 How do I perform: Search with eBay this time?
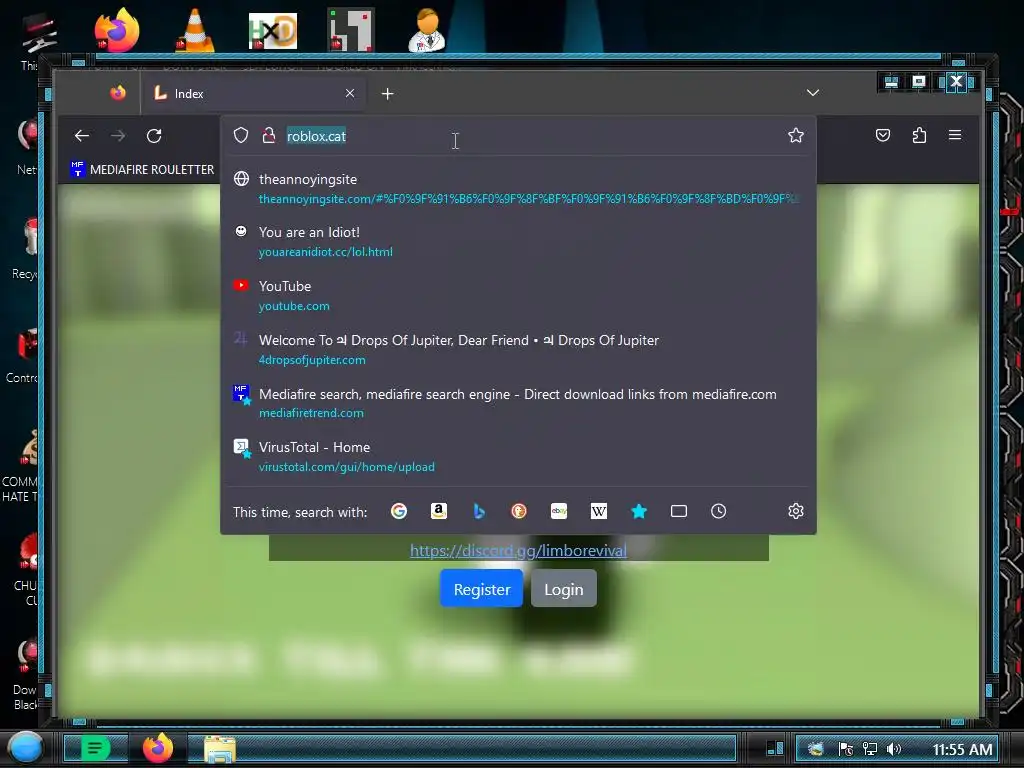click(559, 511)
